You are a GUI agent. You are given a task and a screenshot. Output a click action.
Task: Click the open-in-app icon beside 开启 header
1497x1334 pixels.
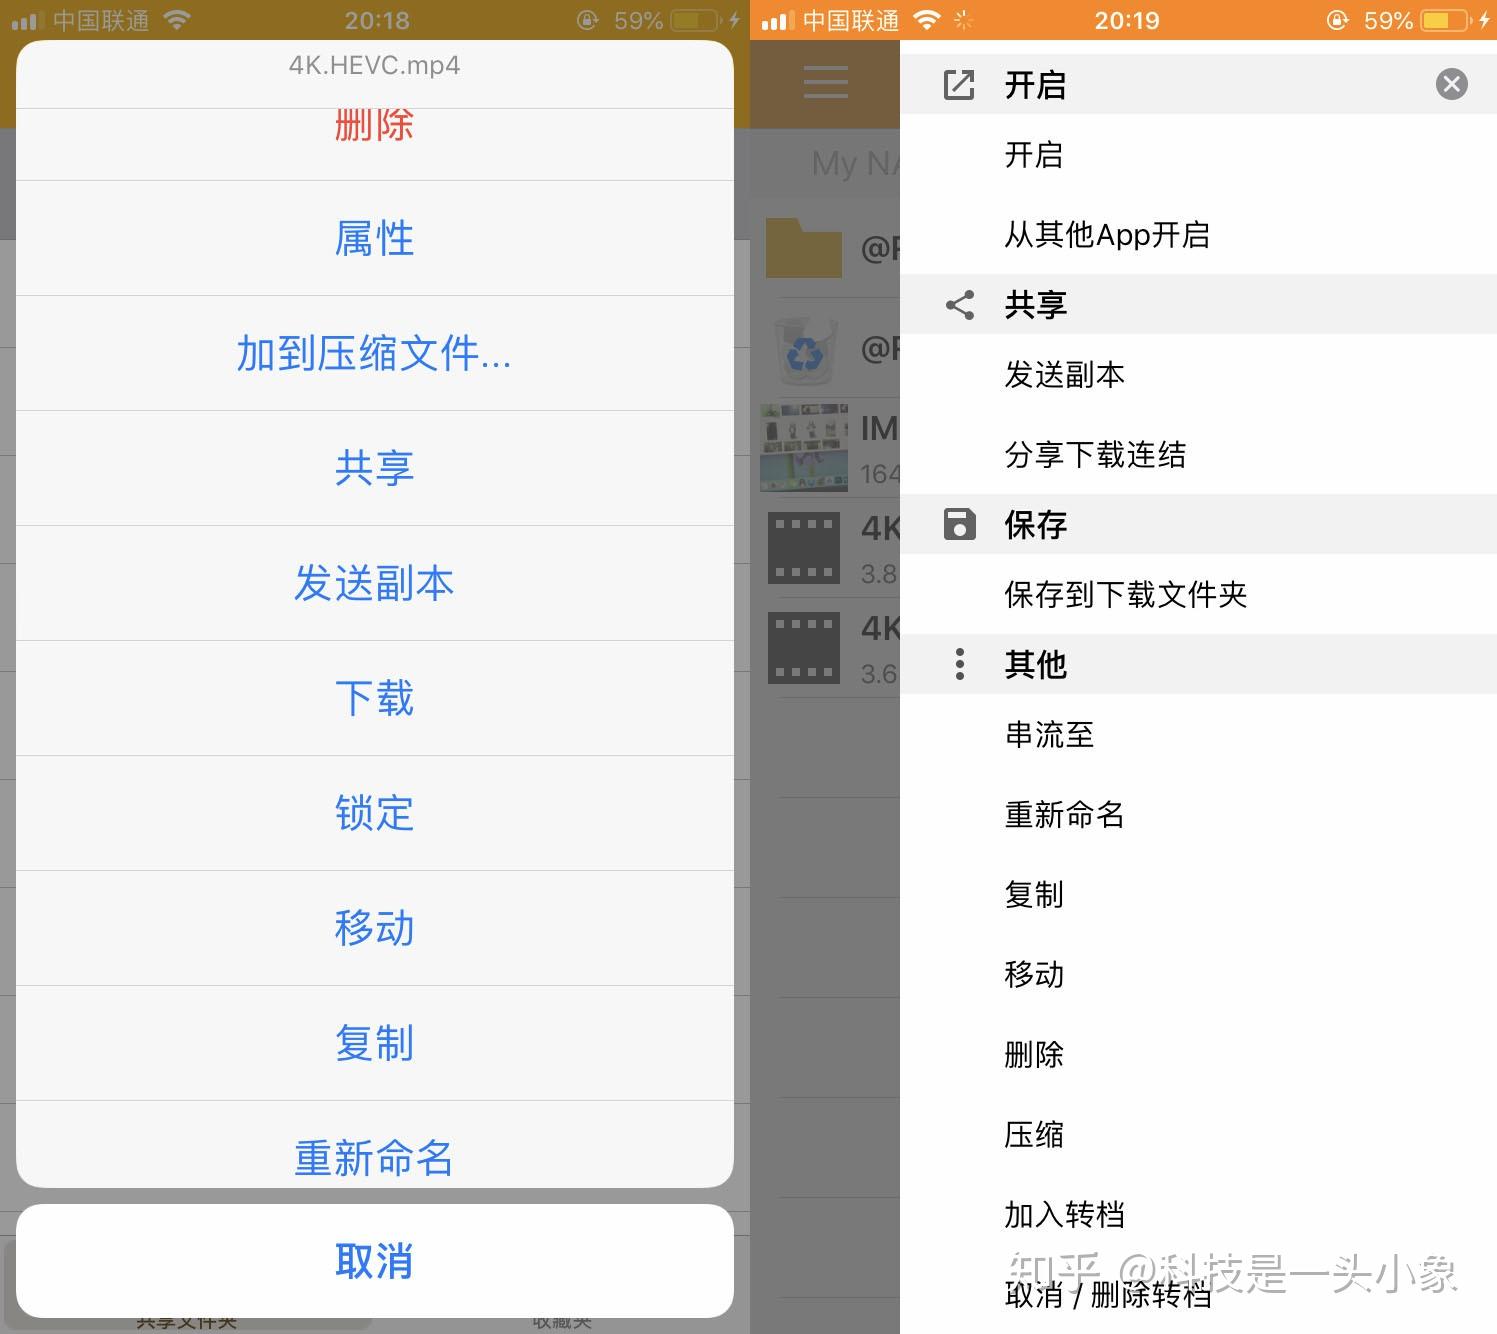[x=959, y=85]
